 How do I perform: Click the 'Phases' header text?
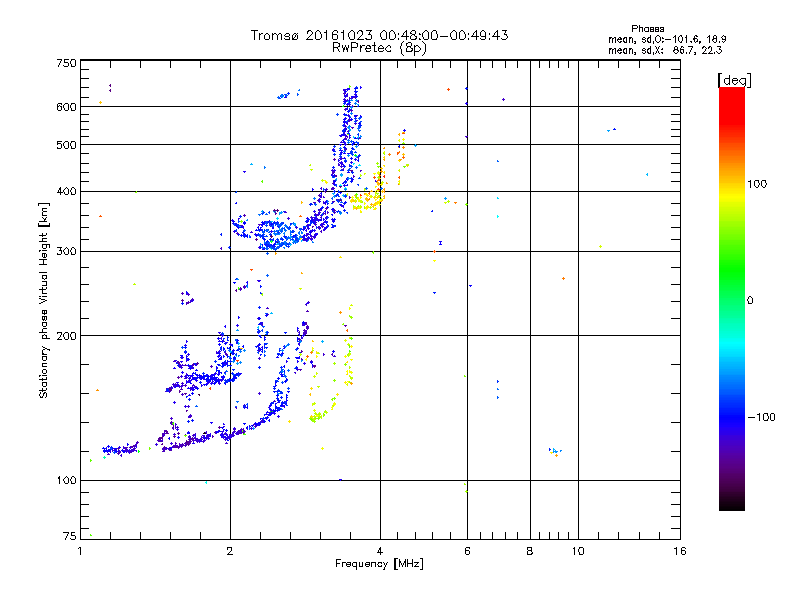[647, 29]
